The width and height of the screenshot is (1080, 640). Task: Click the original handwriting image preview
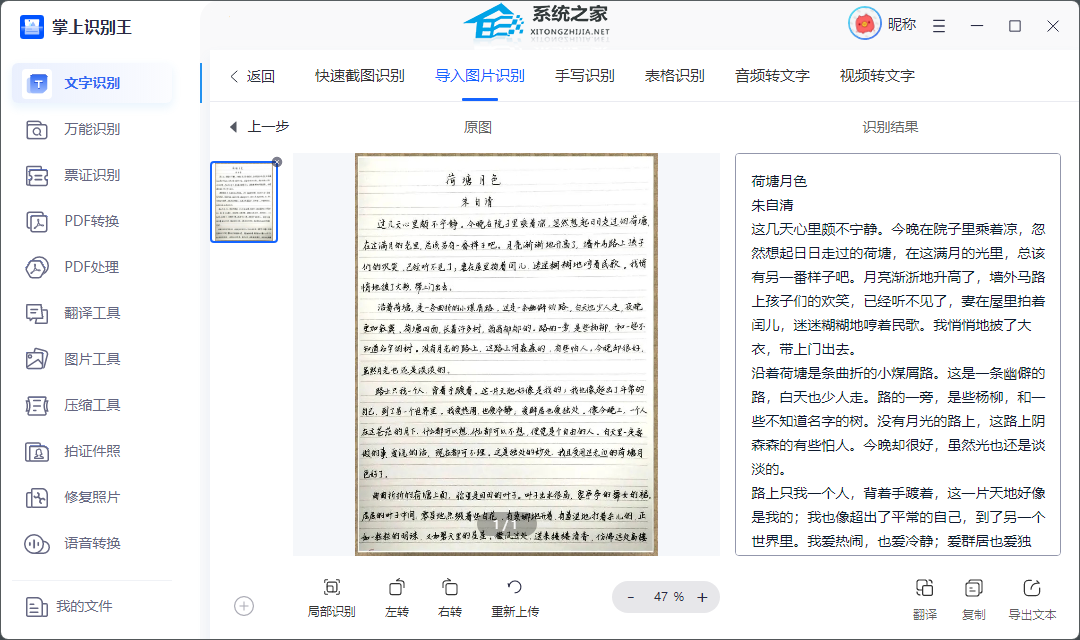tap(506, 354)
